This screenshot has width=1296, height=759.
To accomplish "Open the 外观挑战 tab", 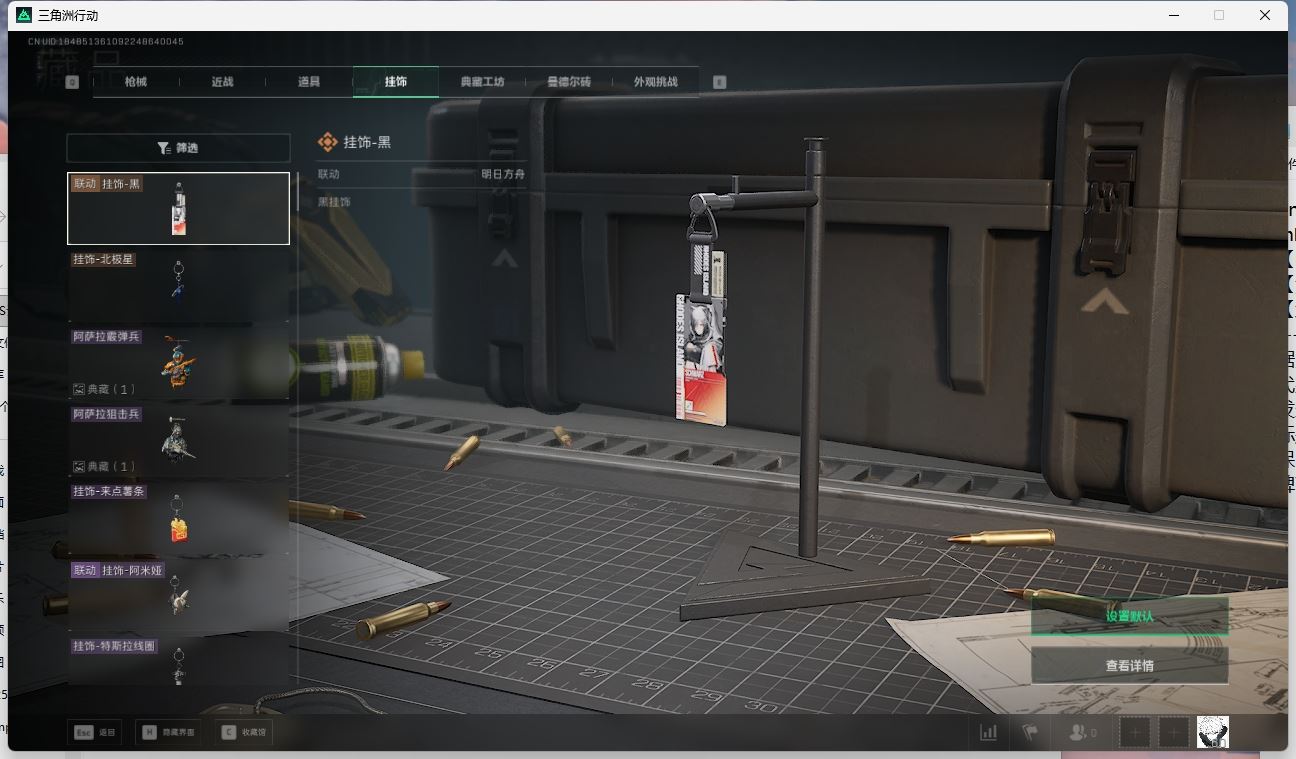I will tap(655, 82).
